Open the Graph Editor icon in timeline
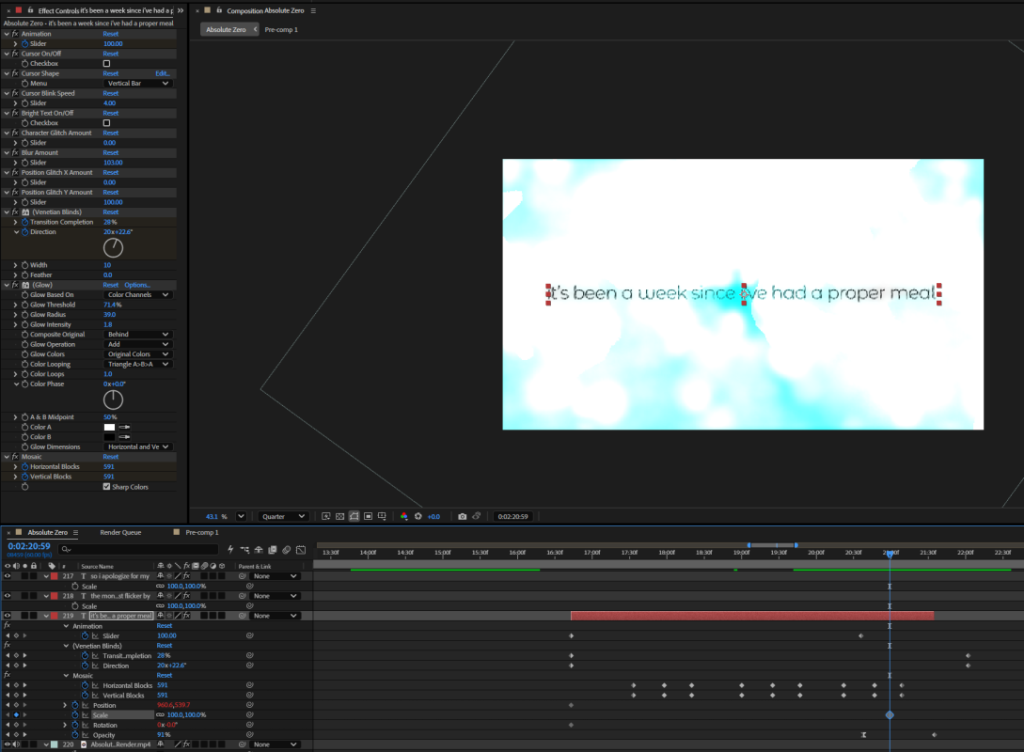The height and width of the screenshot is (752, 1024). tap(300, 550)
